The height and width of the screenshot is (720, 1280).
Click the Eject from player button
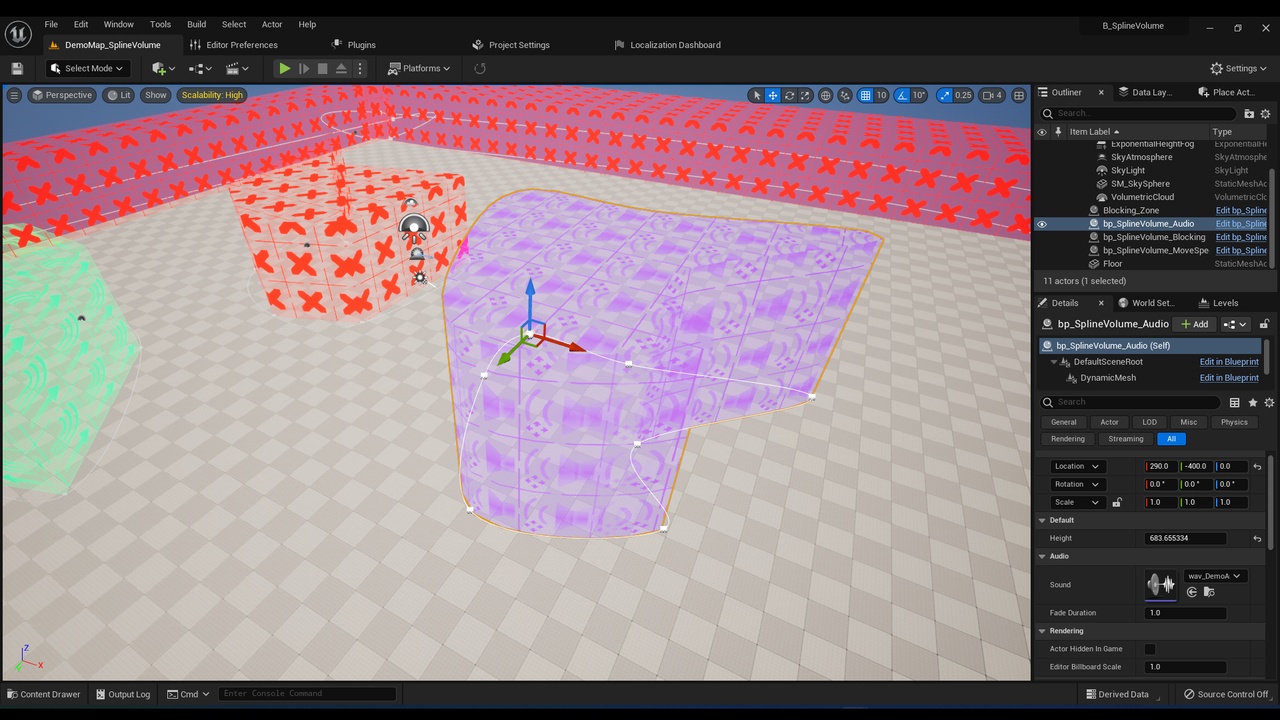[341, 68]
